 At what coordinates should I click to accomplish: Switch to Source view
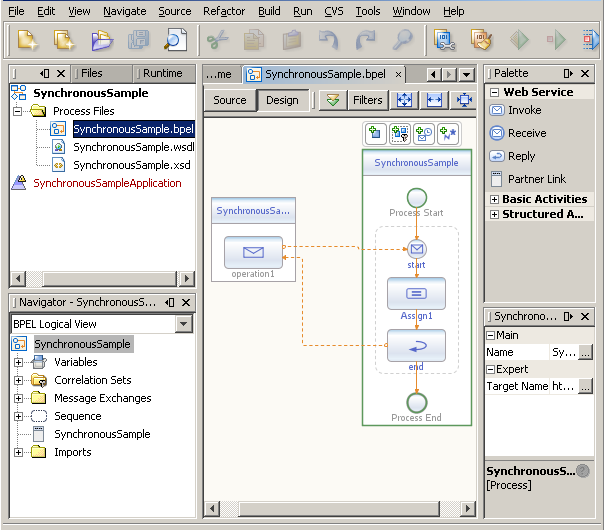(230, 100)
